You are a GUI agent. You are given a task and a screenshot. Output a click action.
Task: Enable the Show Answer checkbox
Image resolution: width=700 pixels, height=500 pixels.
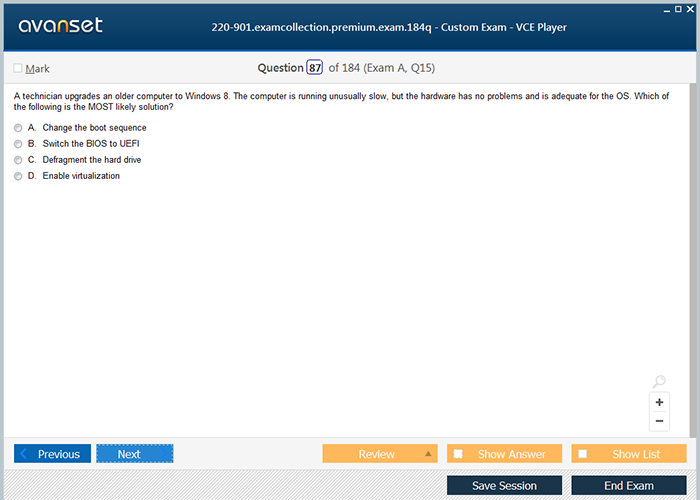click(x=458, y=454)
